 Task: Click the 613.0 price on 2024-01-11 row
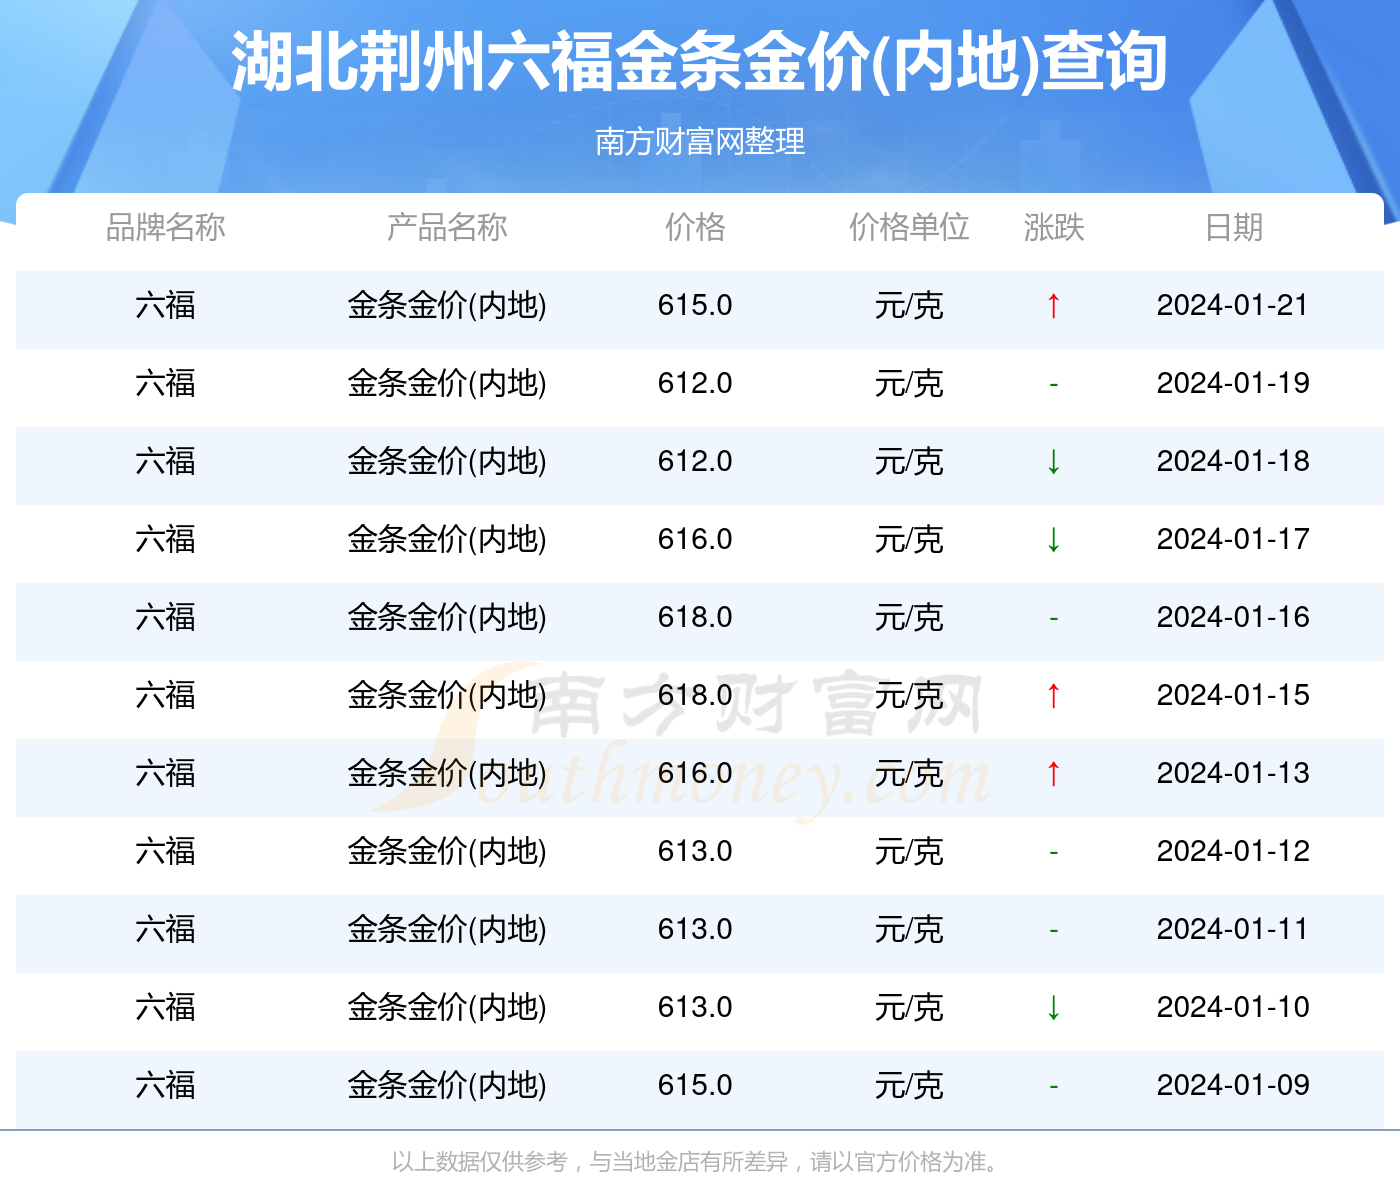tap(695, 929)
